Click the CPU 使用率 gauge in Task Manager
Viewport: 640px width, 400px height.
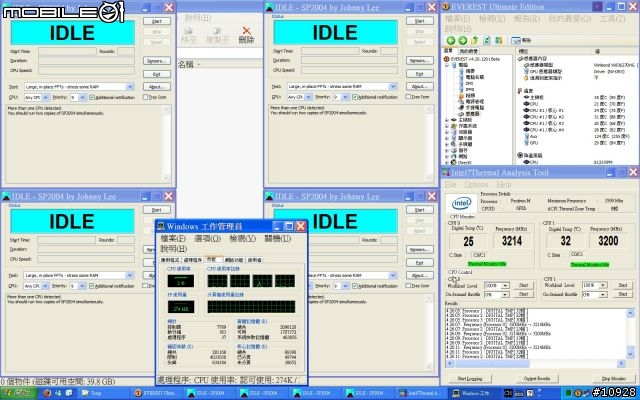point(180,281)
